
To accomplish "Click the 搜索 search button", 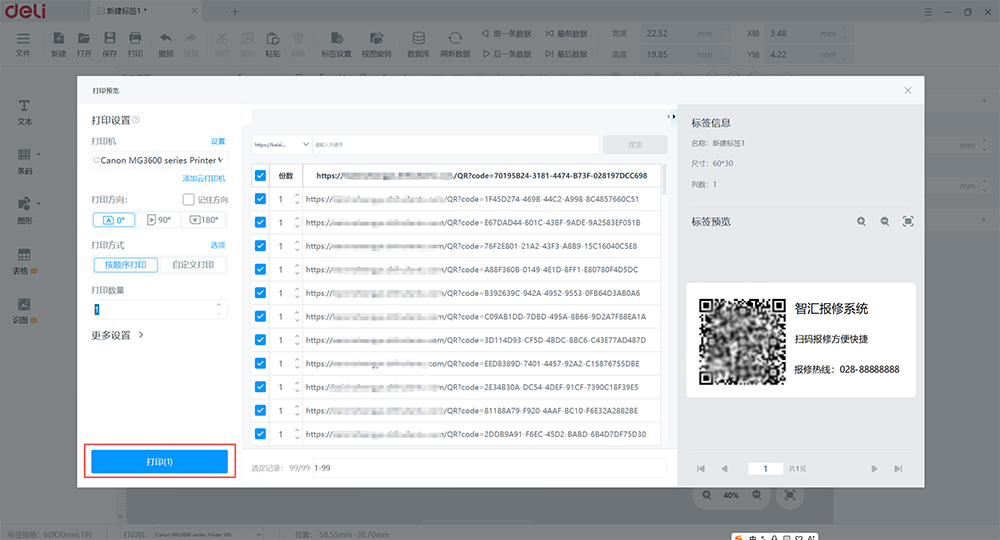I will pyautogui.click(x=635, y=145).
